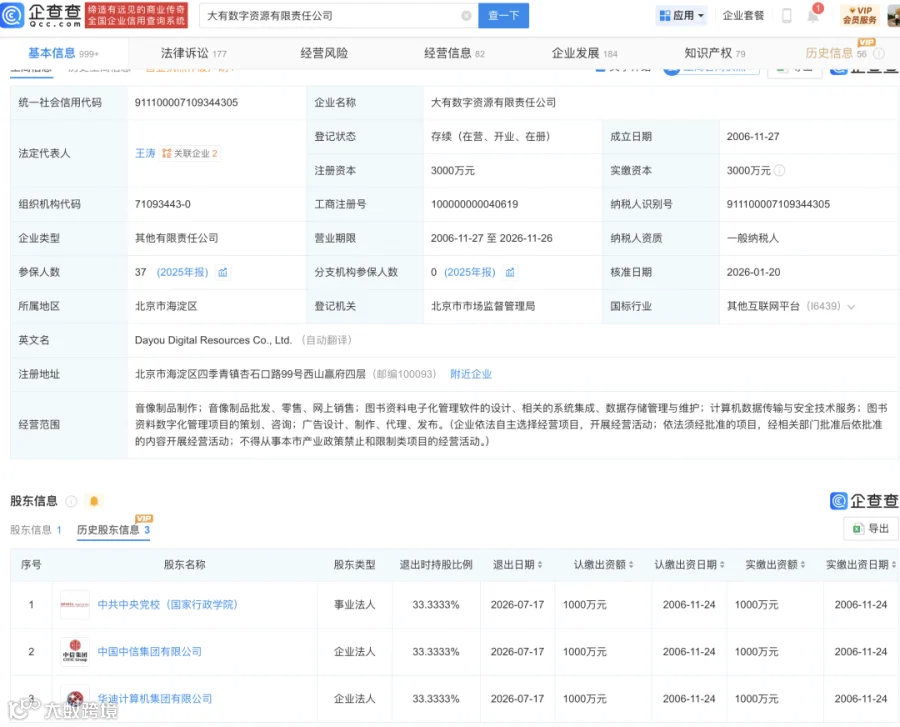Open 分支机构 (2025年报) link
Screen dimensions: 900x727
click(x=470, y=272)
